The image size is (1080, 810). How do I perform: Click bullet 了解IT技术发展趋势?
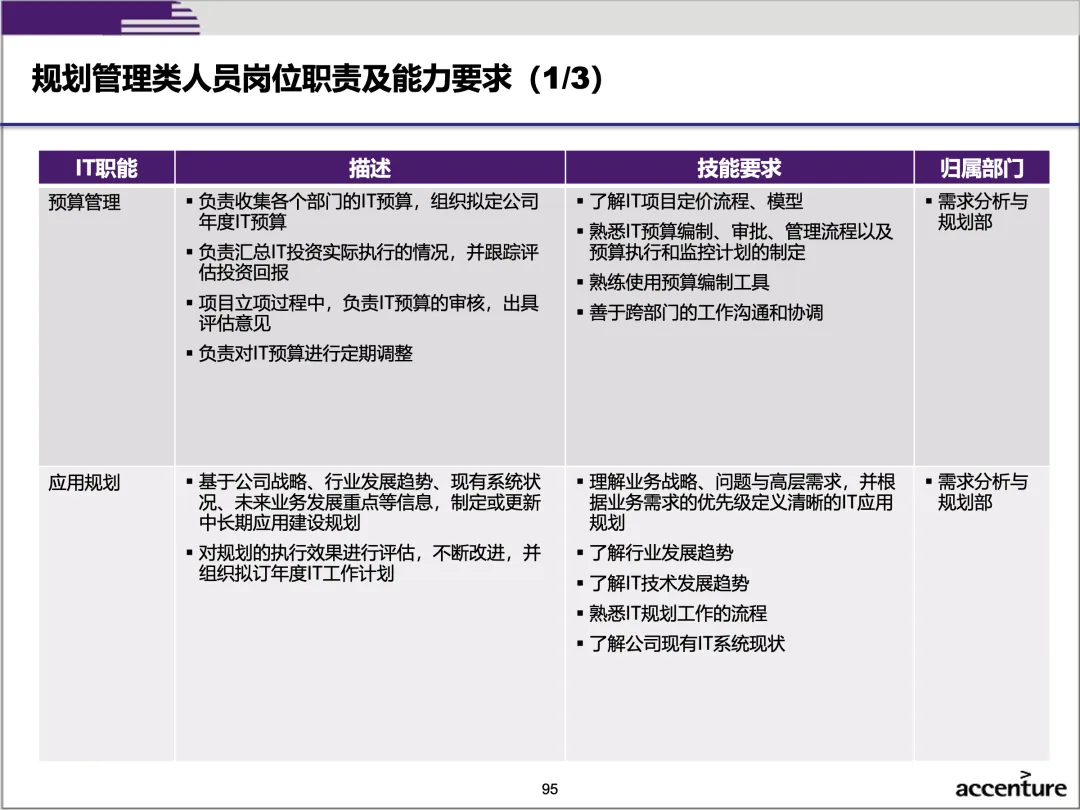(663, 583)
